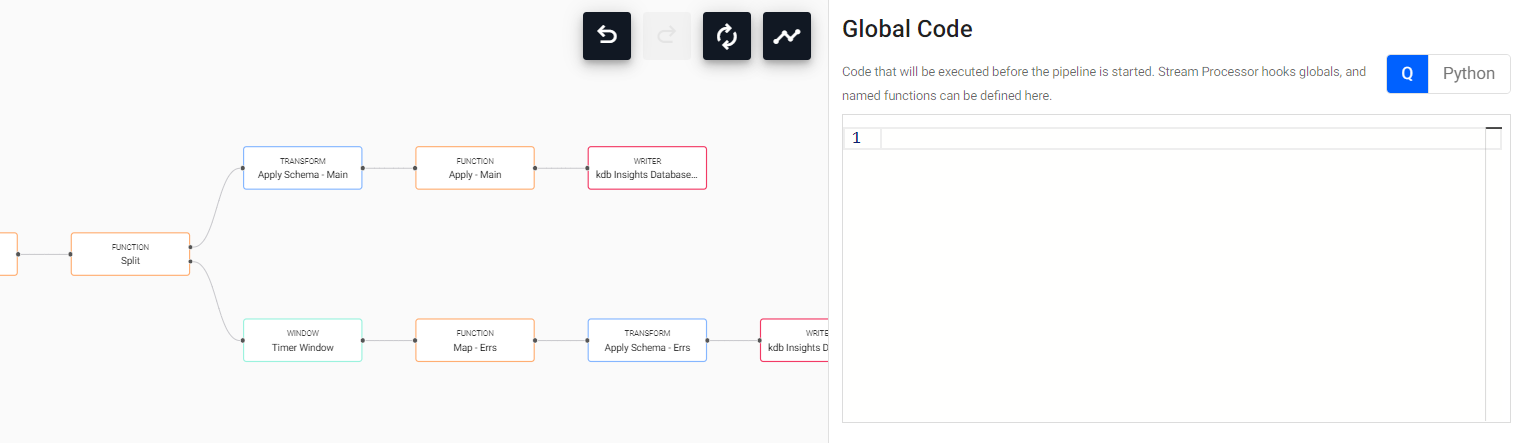This screenshot has height=443, width=1533.
Task: Select the Apply Schema - Errs node
Action: point(647,340)
